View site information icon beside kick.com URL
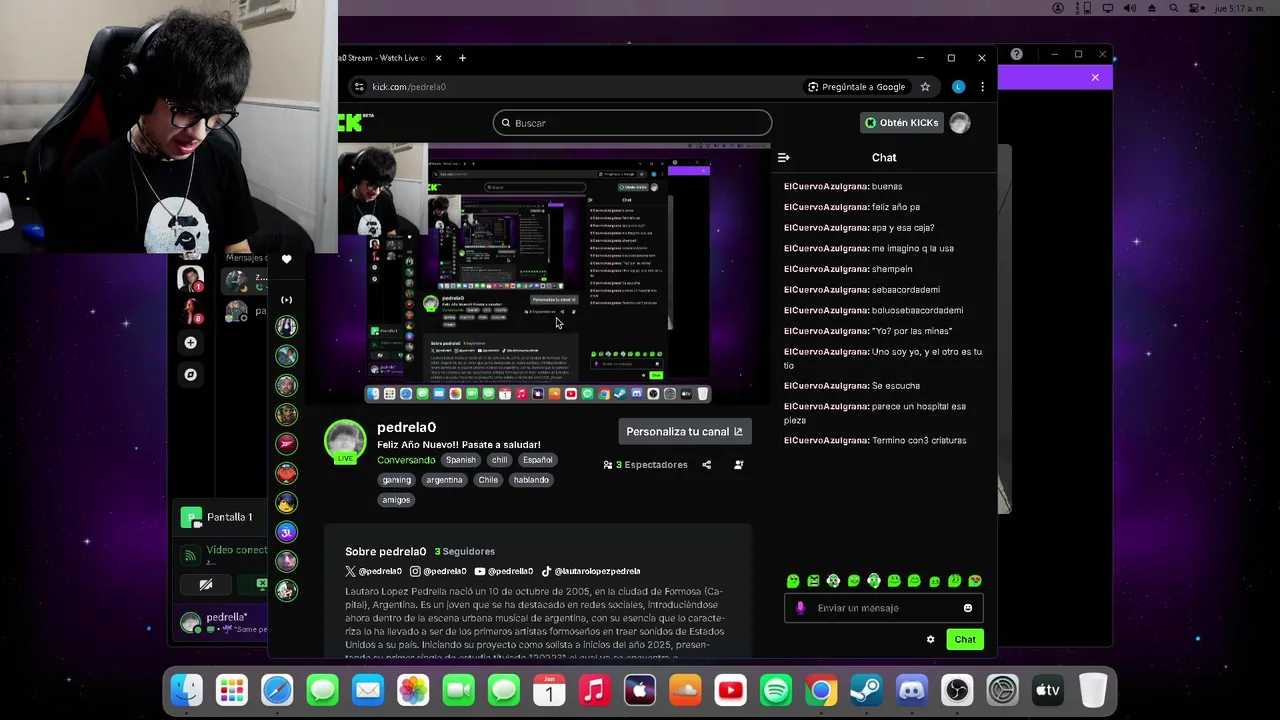 point(359,87)
